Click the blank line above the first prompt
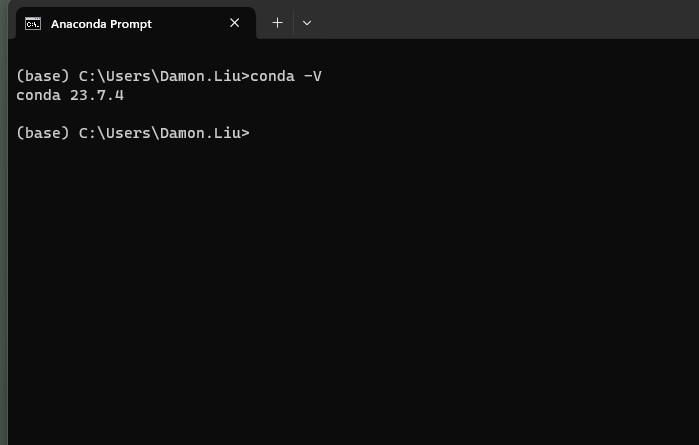The image size is (699, 445). coord(200,57)
